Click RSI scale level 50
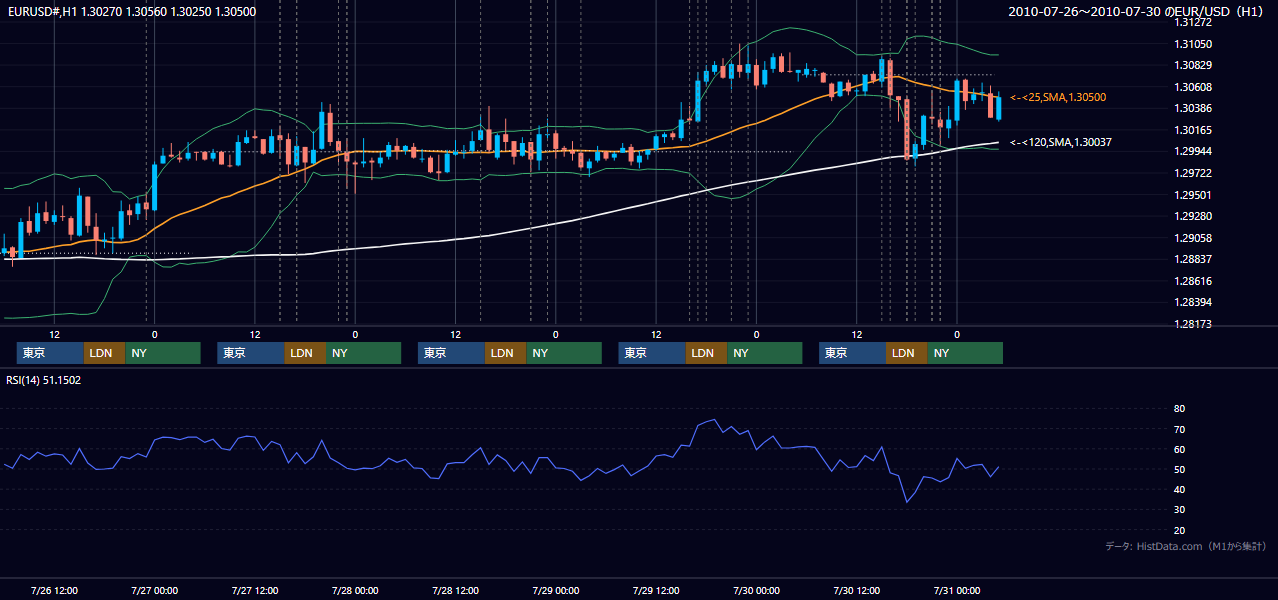This screenshot has width=1278, height=600. point(1180,469)
